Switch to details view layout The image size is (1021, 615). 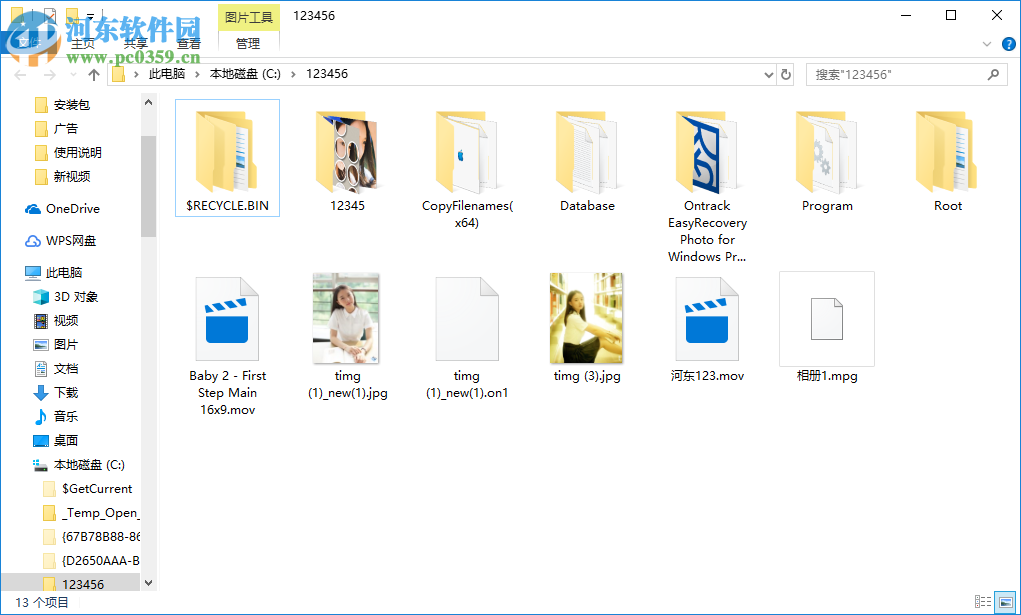tap(983, 601)
